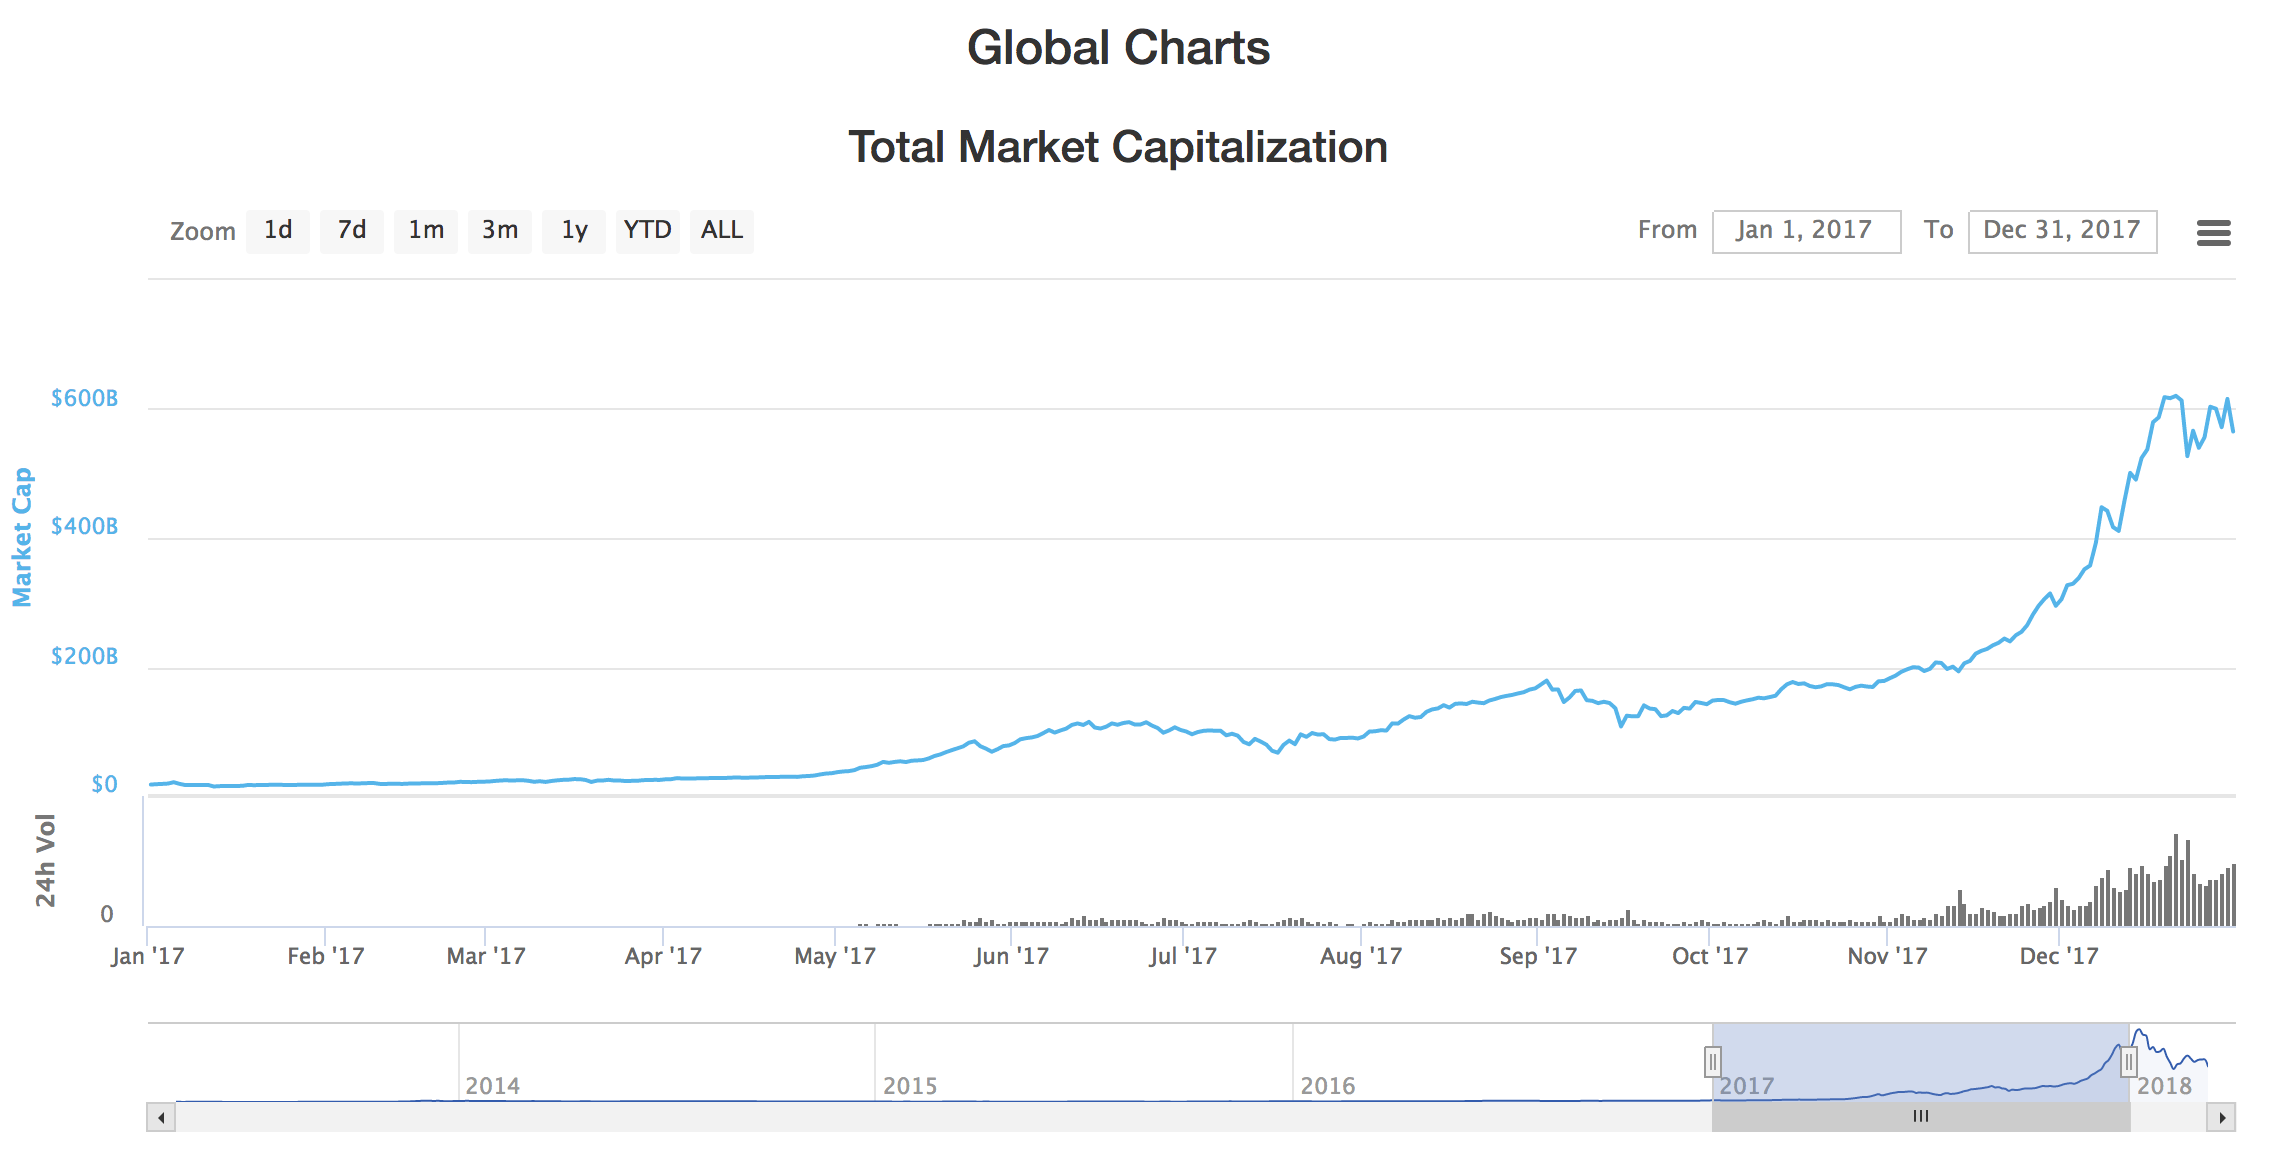The height and width of the screenshot is (1162, 2294).
Task: Select the 3m zoom range
Action: tap(500, 231)
